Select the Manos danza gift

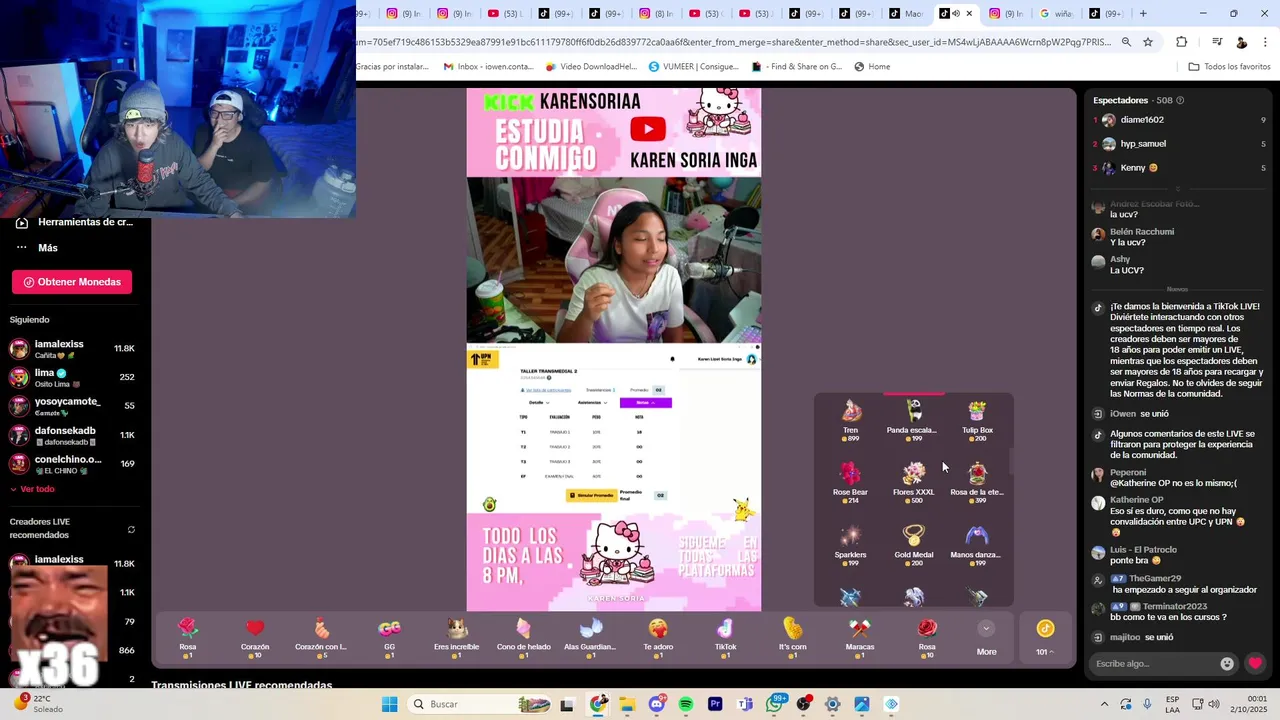977,546
